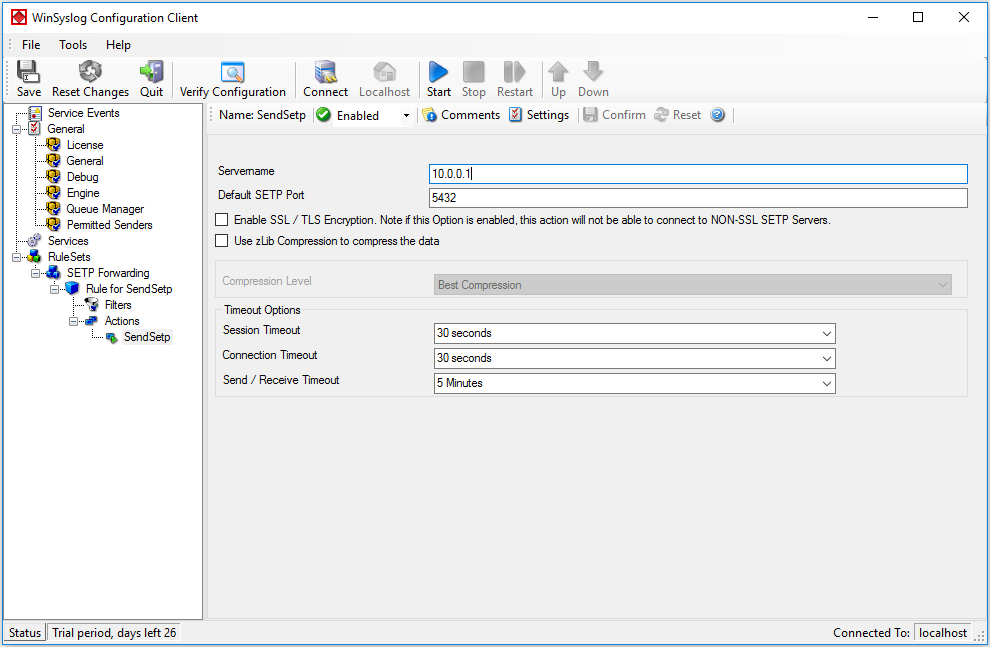The width and height of the screenshot is (990, 647).
Task: Open the Enabled state dropdown
Action: (406, 116)
